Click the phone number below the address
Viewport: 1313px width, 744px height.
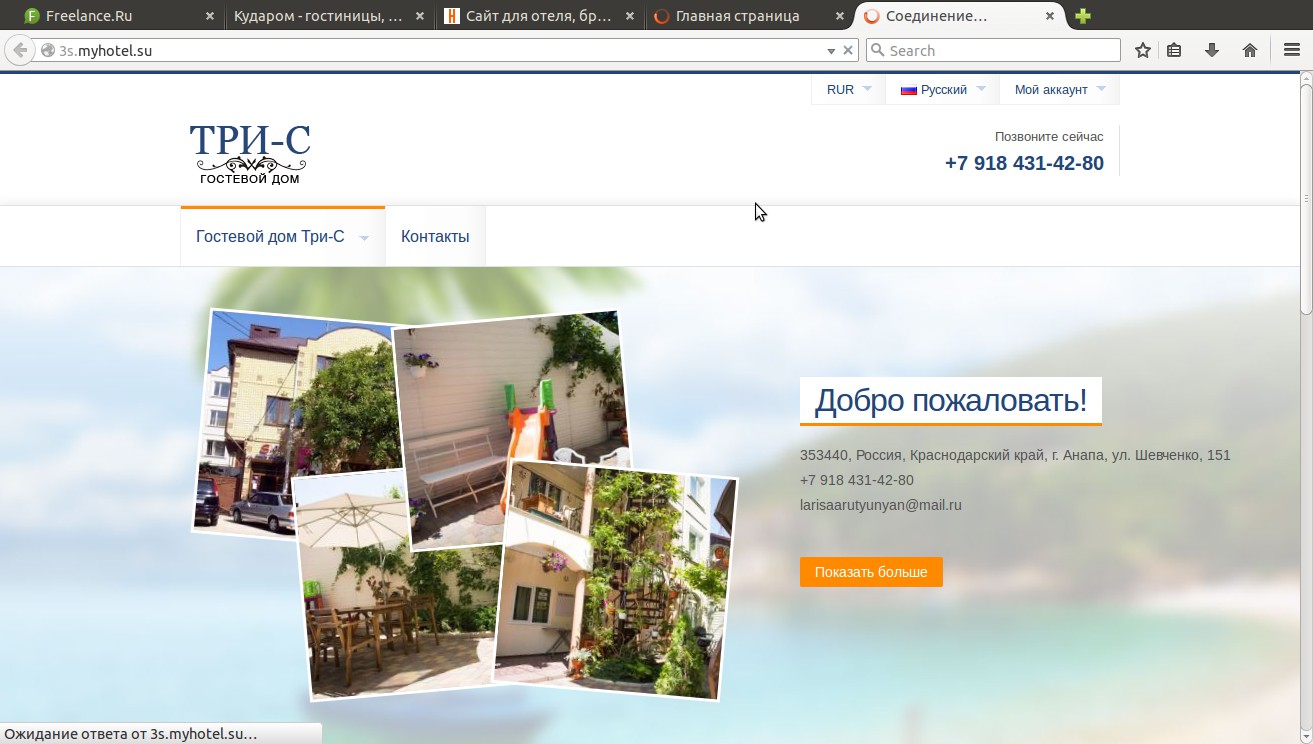coord(857,480)
